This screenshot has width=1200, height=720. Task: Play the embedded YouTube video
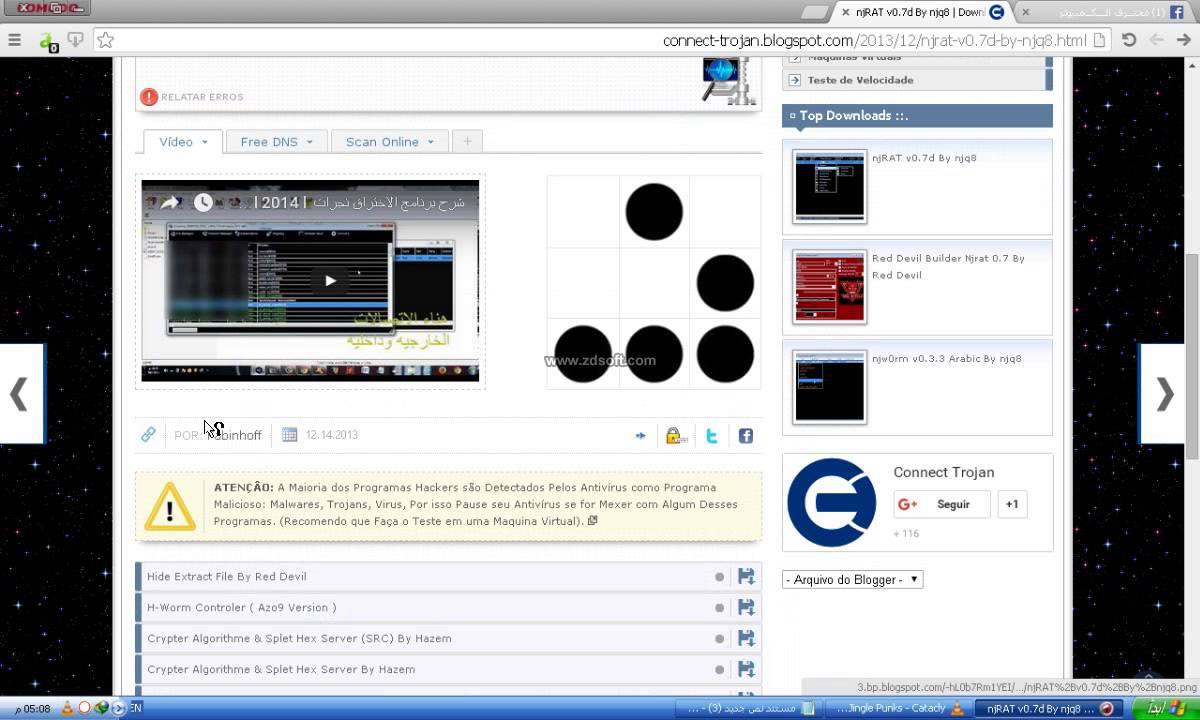[x=331, y=281]
